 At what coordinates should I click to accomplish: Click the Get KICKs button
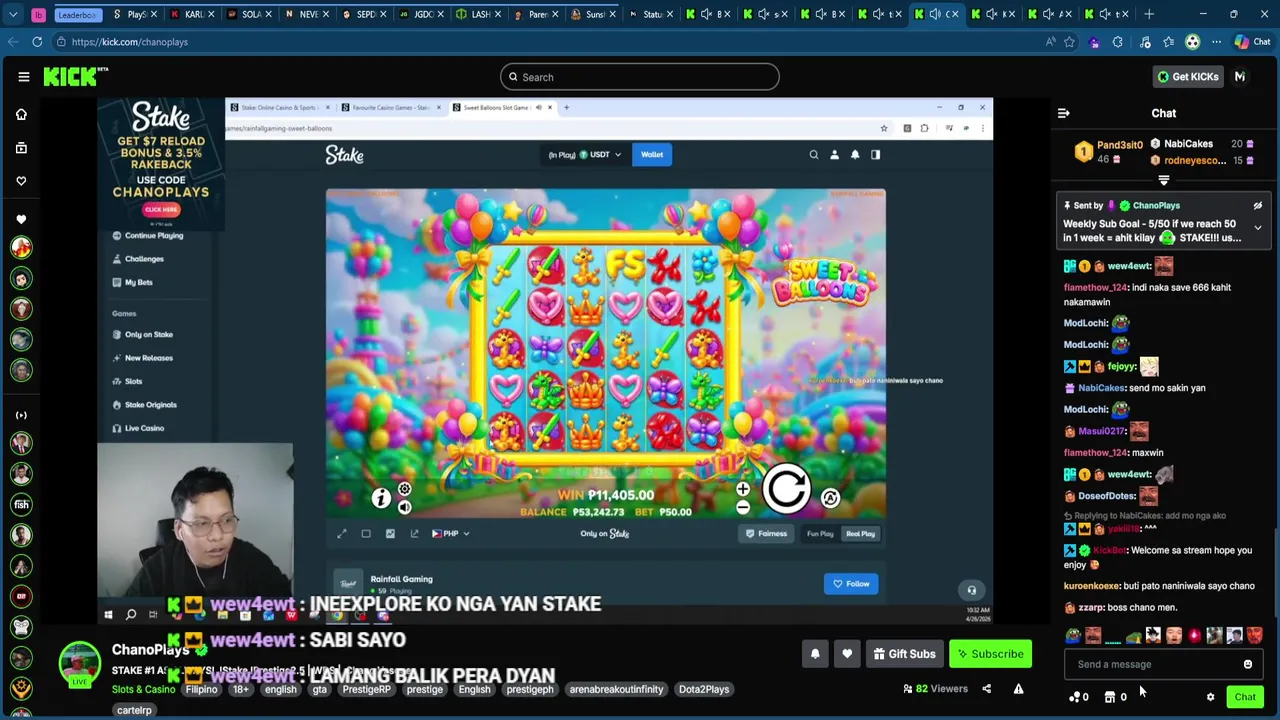(1187, 77)
